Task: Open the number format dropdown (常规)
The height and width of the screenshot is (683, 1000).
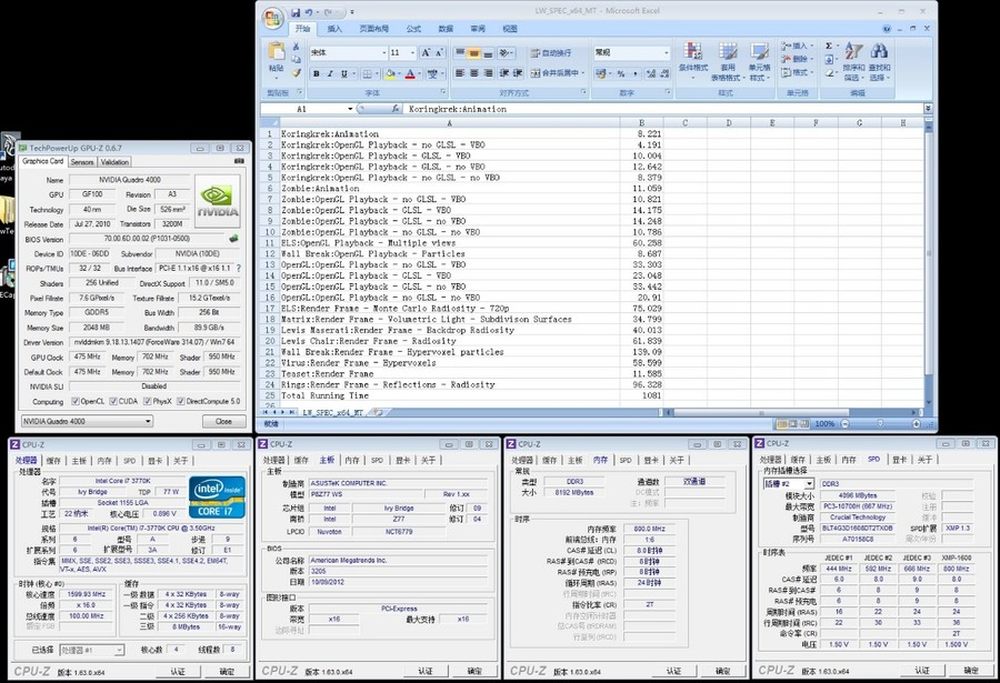Action: click(x=666, y=53)
